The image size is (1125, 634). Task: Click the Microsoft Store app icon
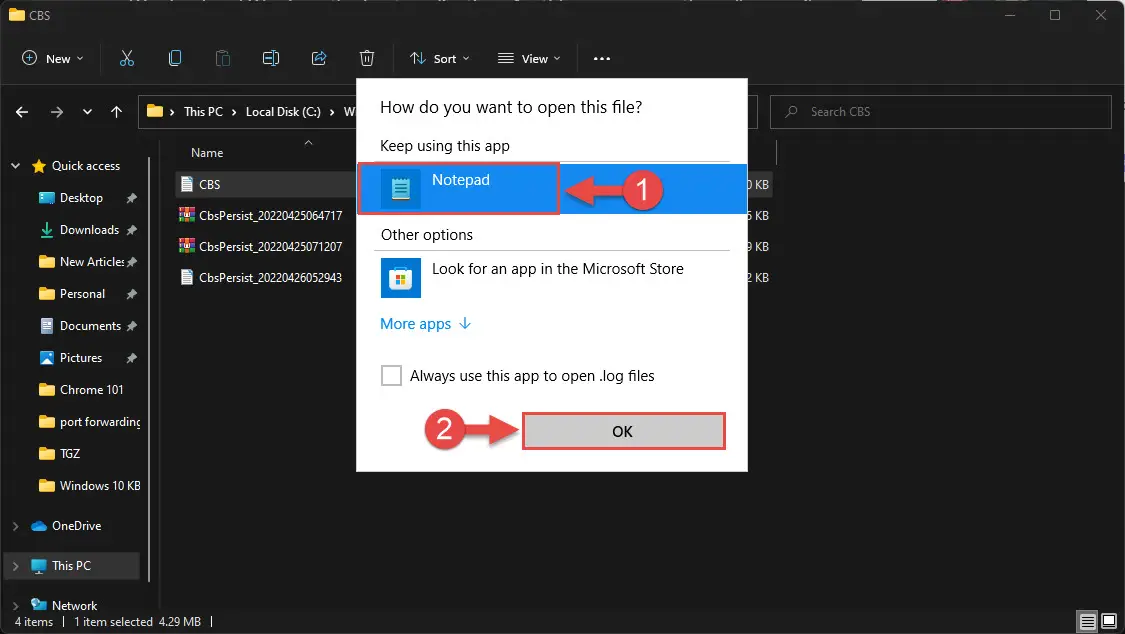400,278
